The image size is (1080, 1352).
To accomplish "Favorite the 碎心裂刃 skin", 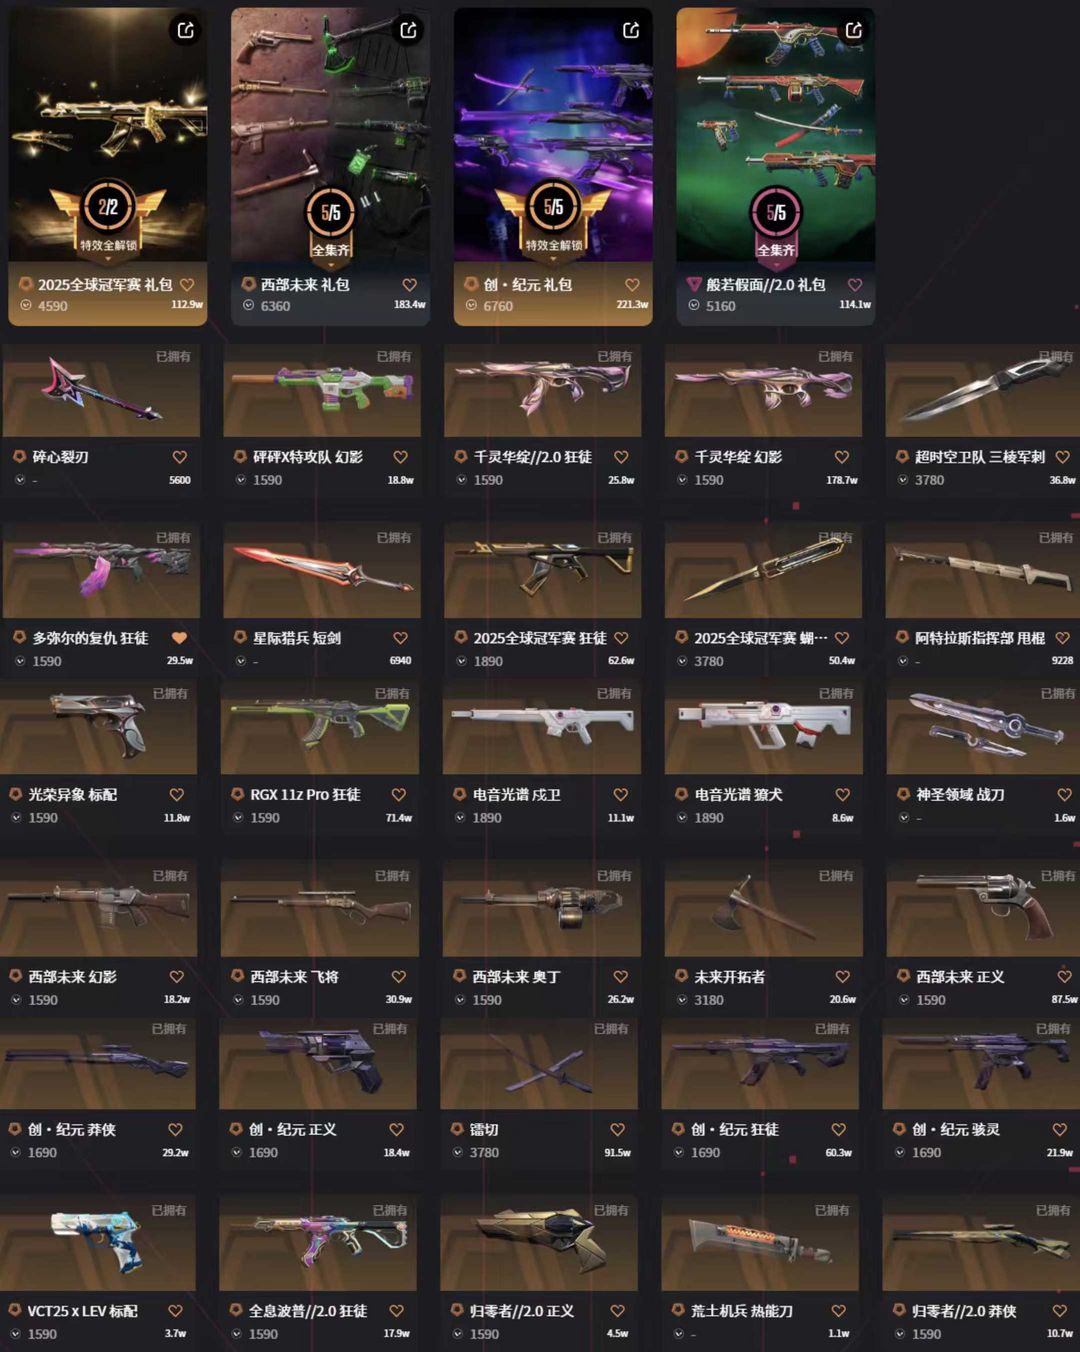I will (180, 457).
